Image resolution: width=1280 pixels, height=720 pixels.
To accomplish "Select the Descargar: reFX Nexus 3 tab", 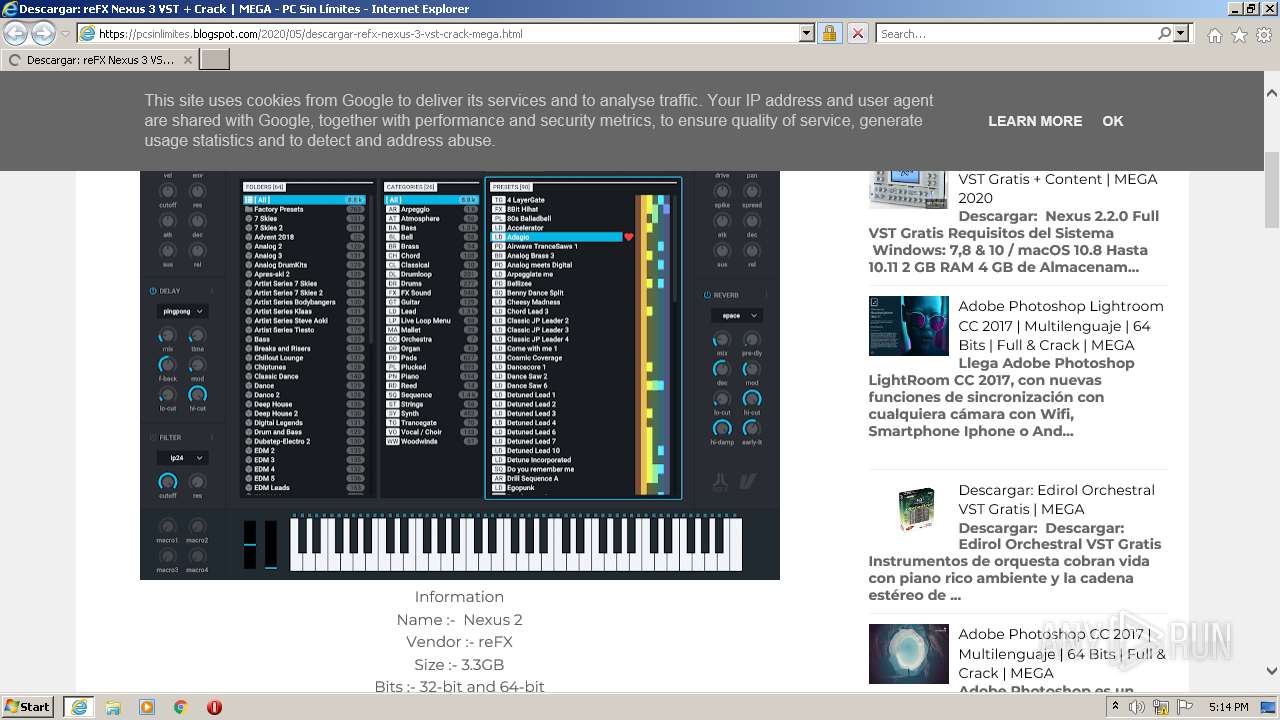I will tap(100, 60).
